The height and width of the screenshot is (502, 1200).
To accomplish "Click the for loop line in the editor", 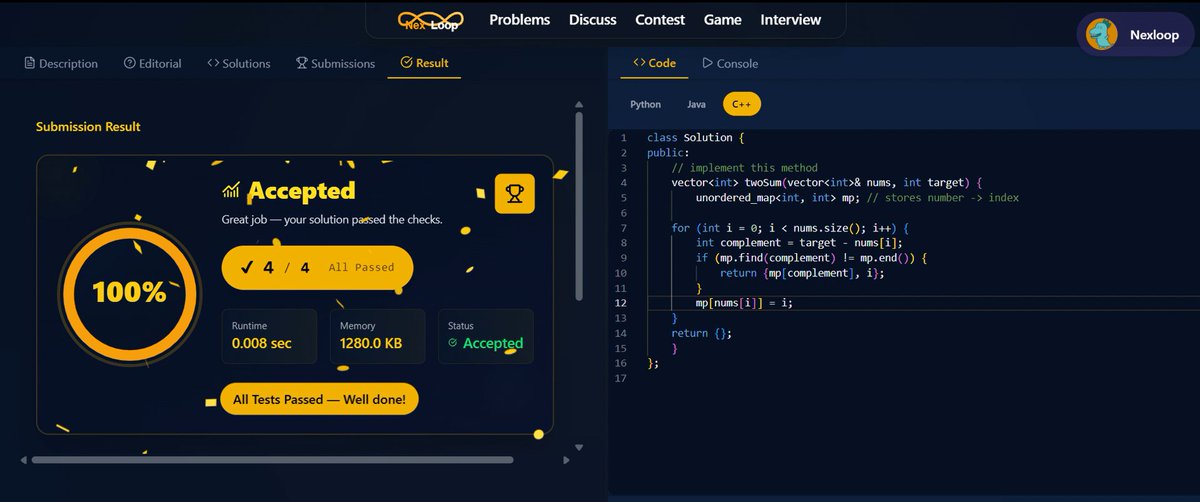I will 790,228.
